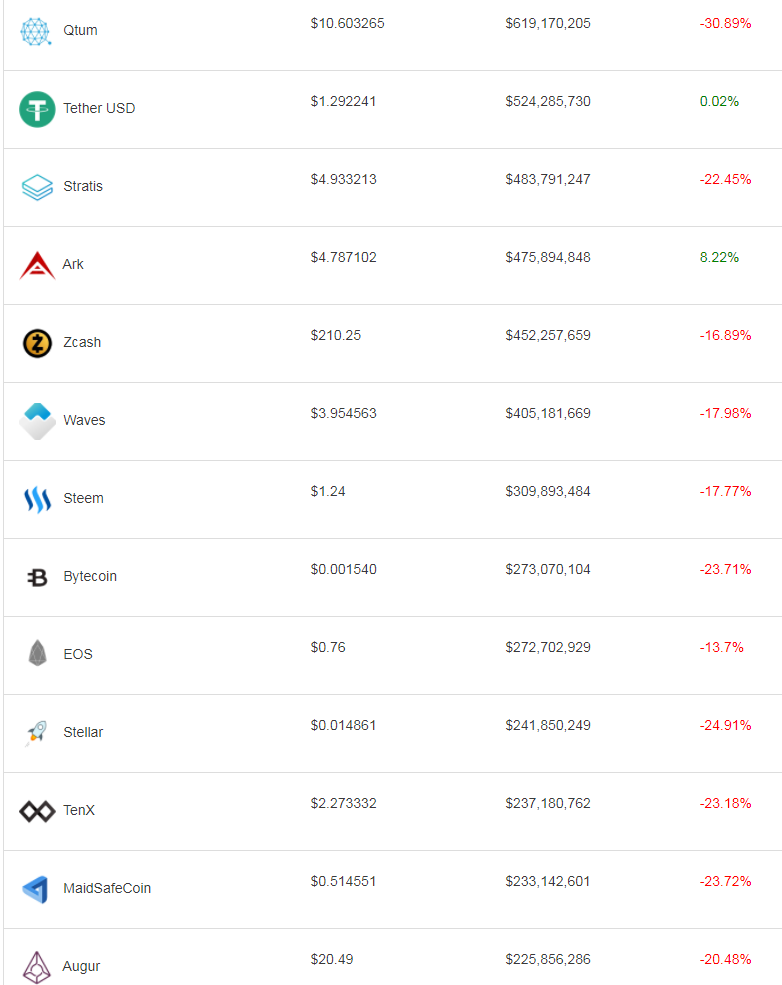Click Tether USD market cap $524,285,730

(x=548, y=101)
